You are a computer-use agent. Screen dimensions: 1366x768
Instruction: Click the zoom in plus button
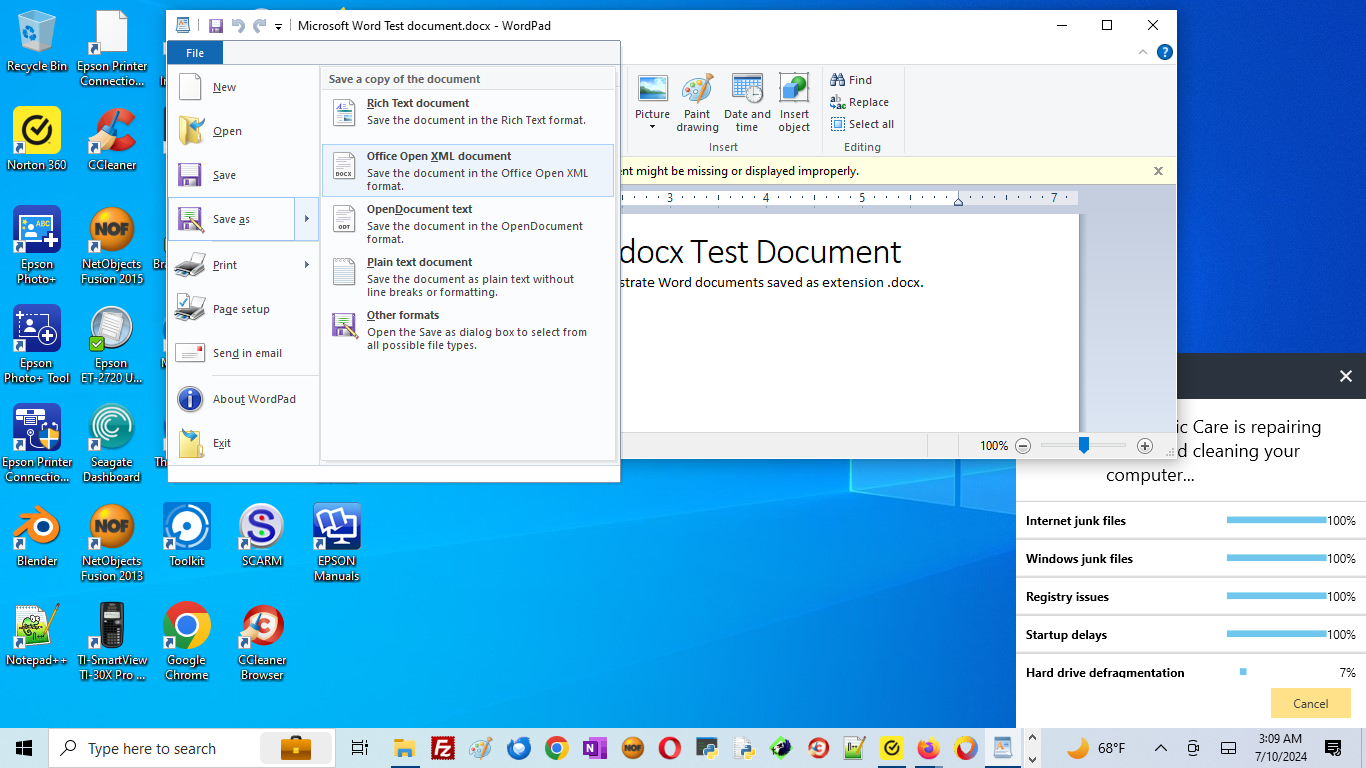[1145, 446]
